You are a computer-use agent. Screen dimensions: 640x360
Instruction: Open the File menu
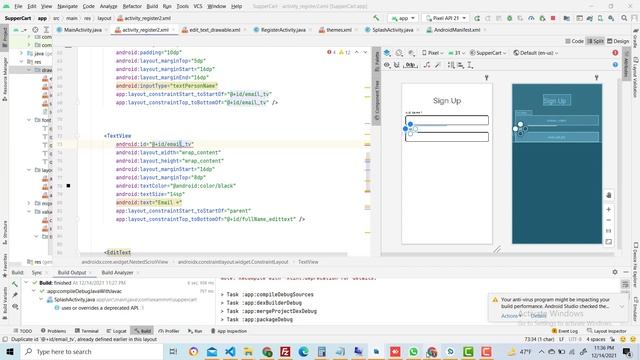[18, 7]
